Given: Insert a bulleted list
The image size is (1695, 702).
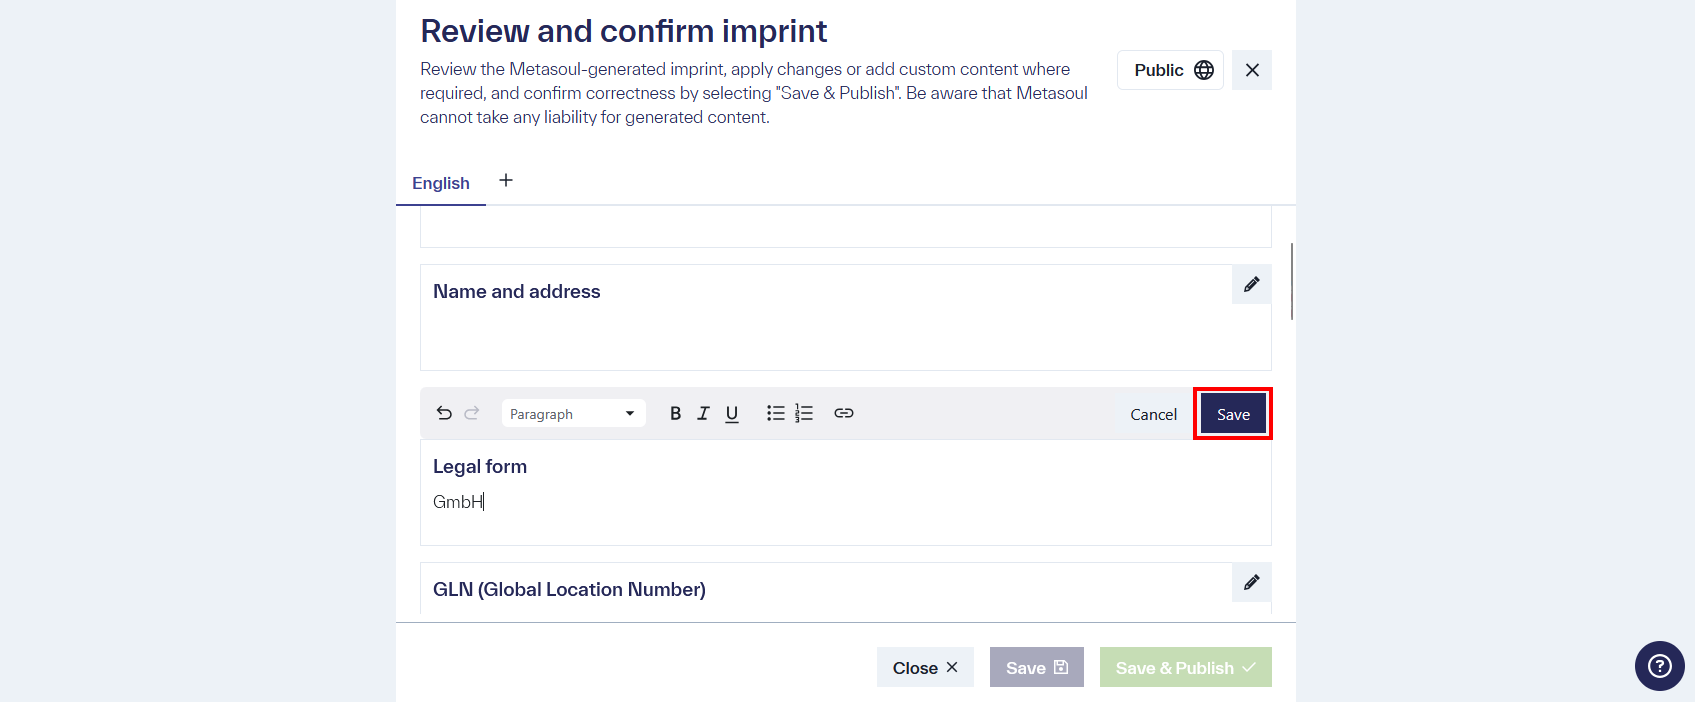Looking at the screenshot, I should pyautogui.click(x=775, y=413).
